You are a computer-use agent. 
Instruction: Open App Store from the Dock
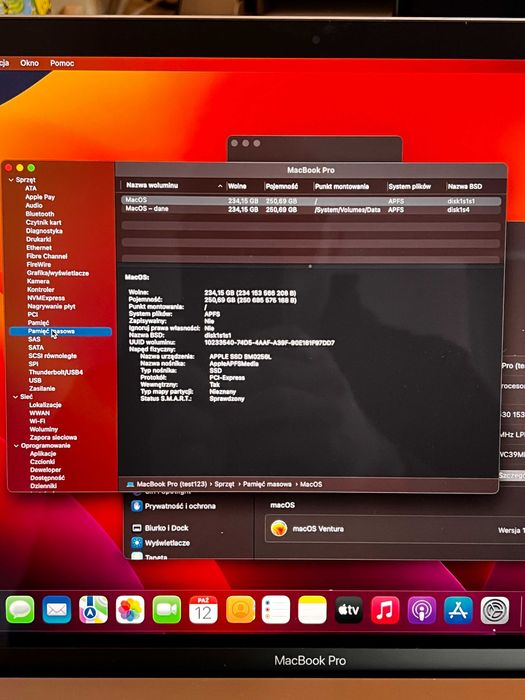click(x=458, y=609)
